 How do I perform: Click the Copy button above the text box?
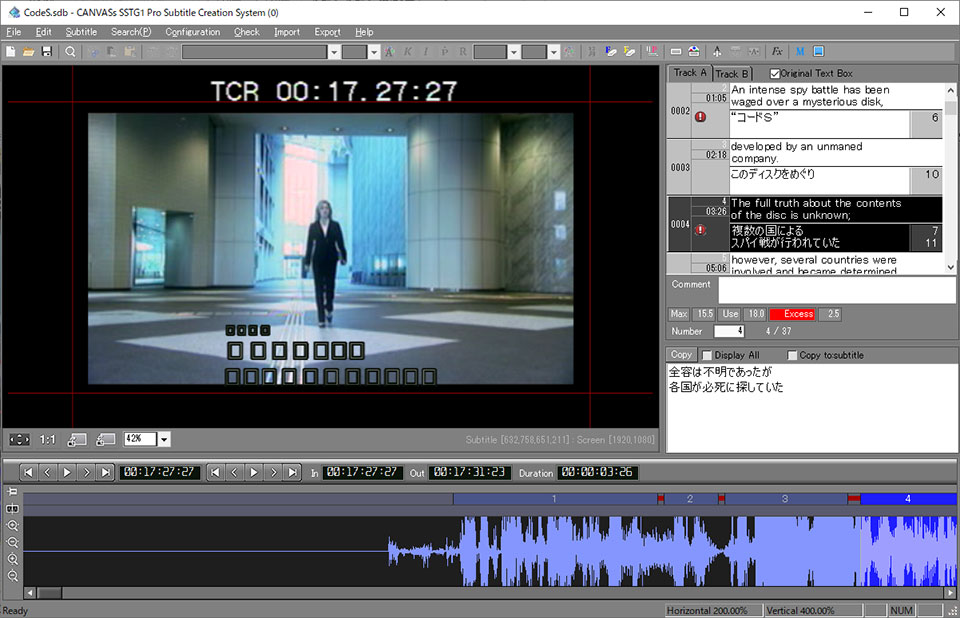point(681,355)
